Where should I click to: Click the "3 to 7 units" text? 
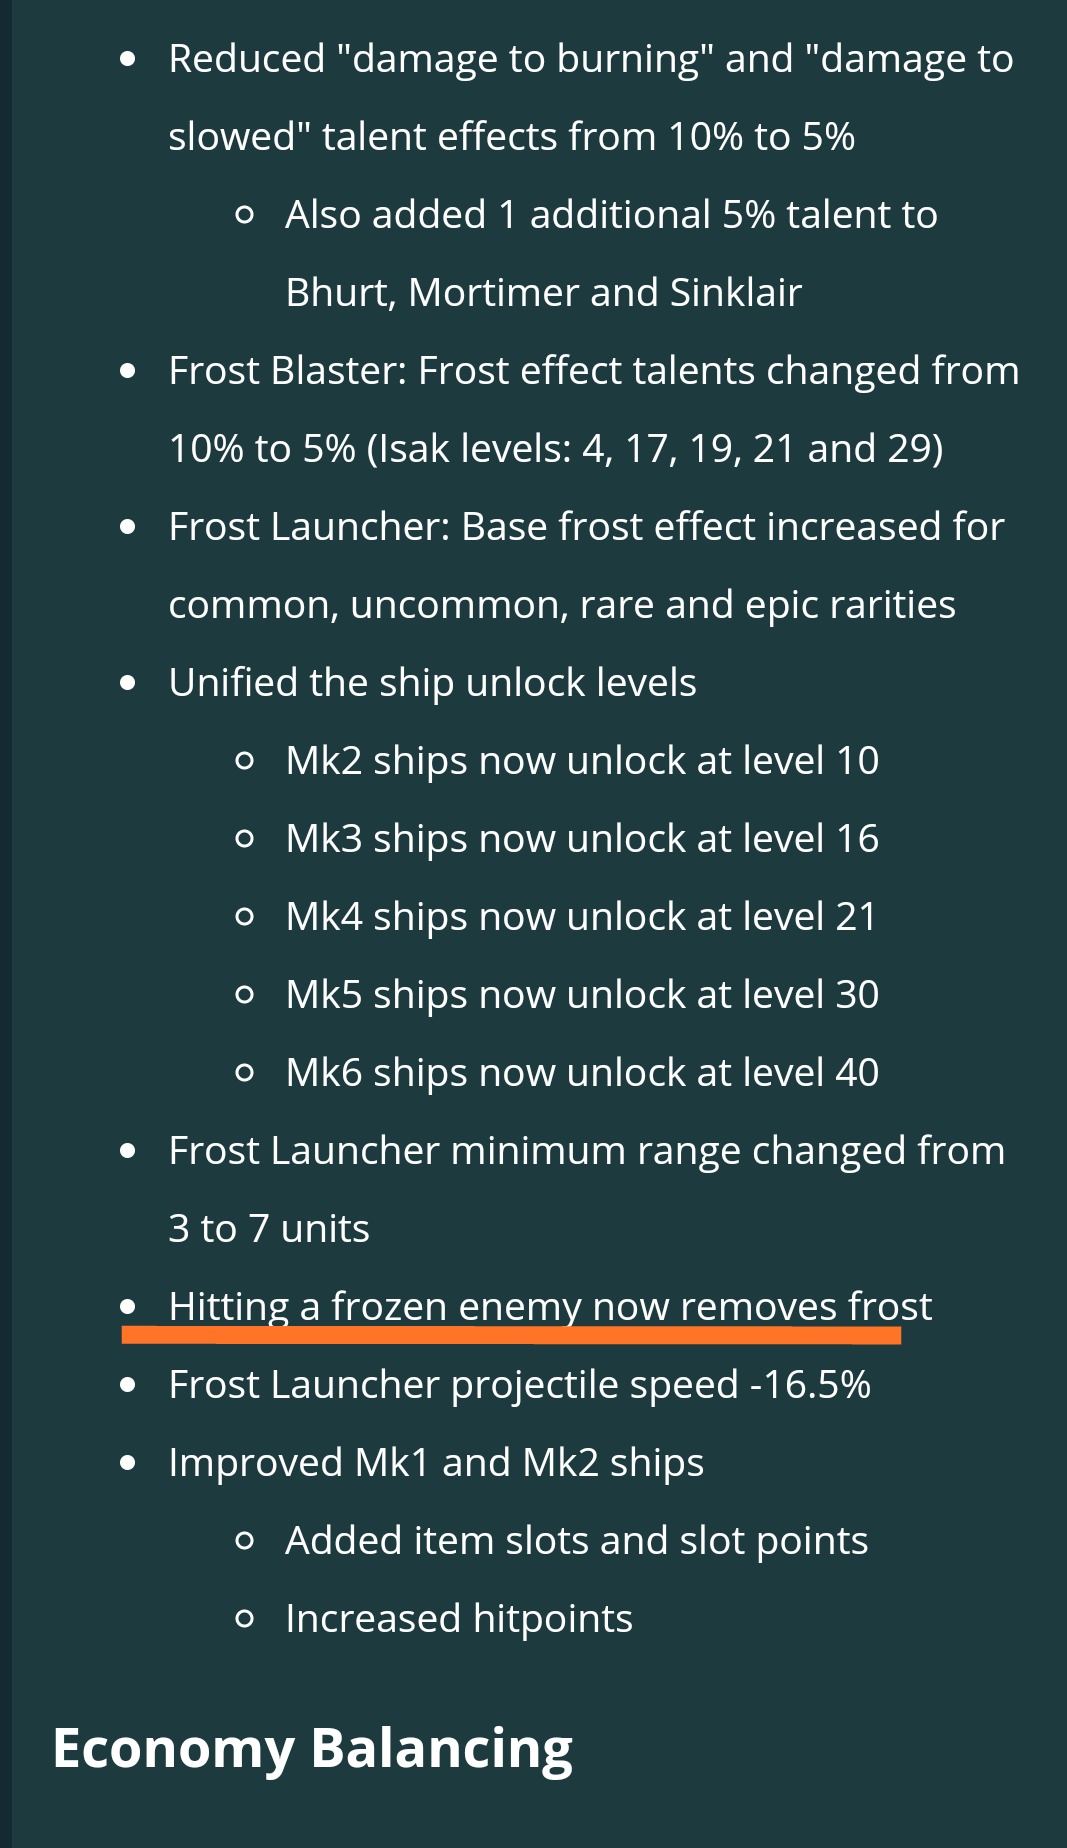pyautogui.click(x=269, y=1229)
